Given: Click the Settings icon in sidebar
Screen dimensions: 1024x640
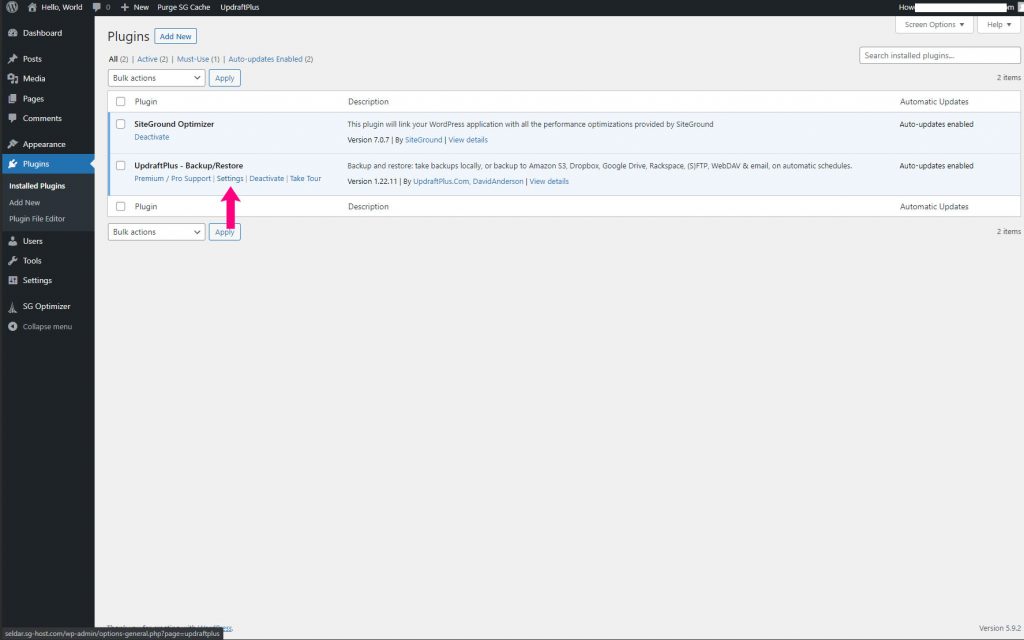Looking at the screenshot, I should (x=12, y=280).
